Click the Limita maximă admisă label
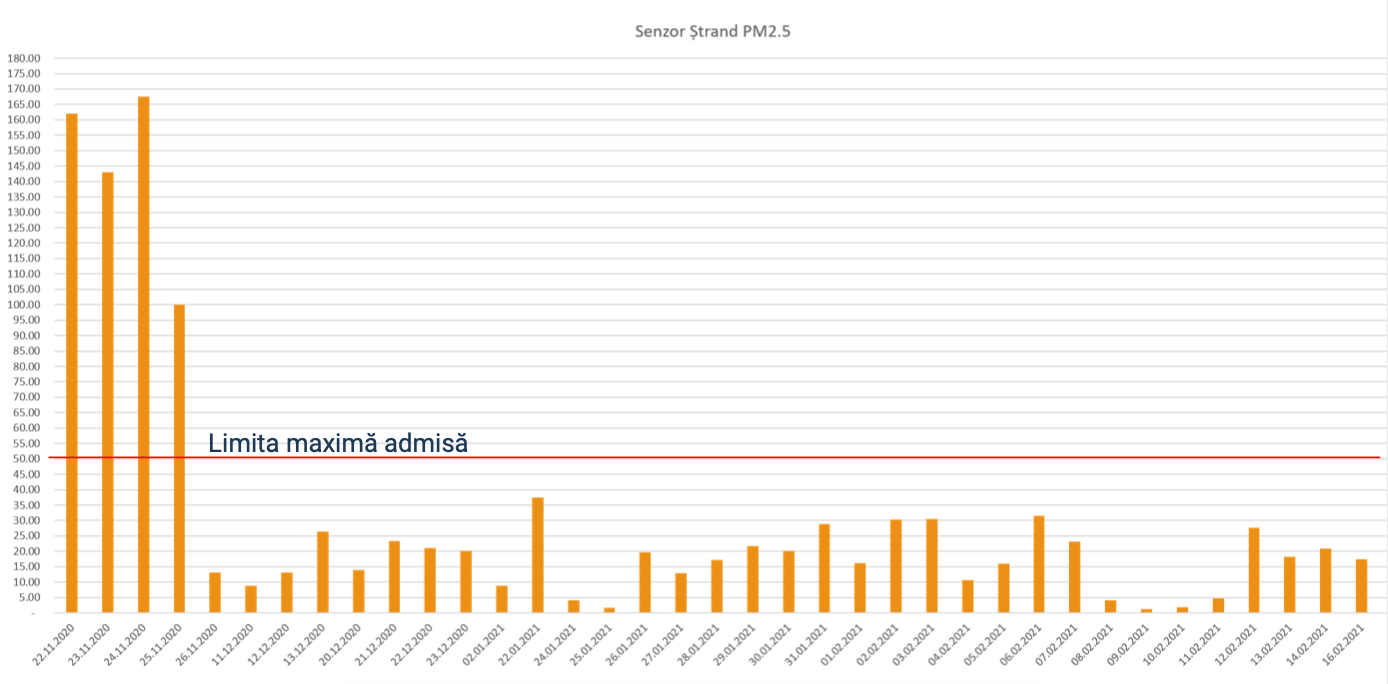This screenshot has height=684, width=1388. [x=338, y=443]
